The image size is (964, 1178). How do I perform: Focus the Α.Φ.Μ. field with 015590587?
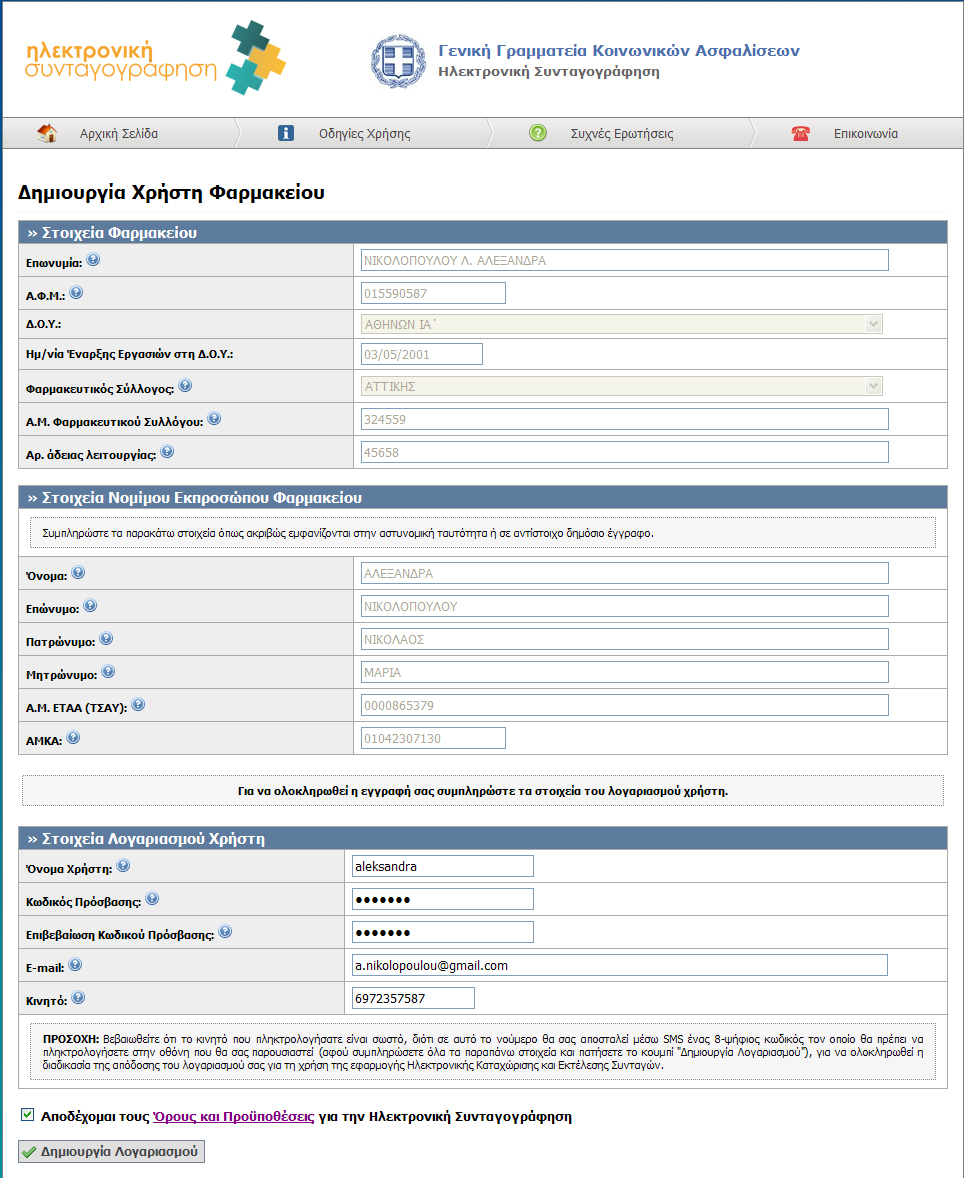point(433,294)
